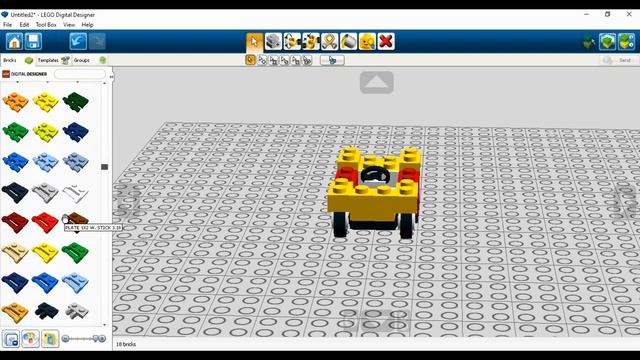Enable color selection sub-tool

[x=284, y=60]
